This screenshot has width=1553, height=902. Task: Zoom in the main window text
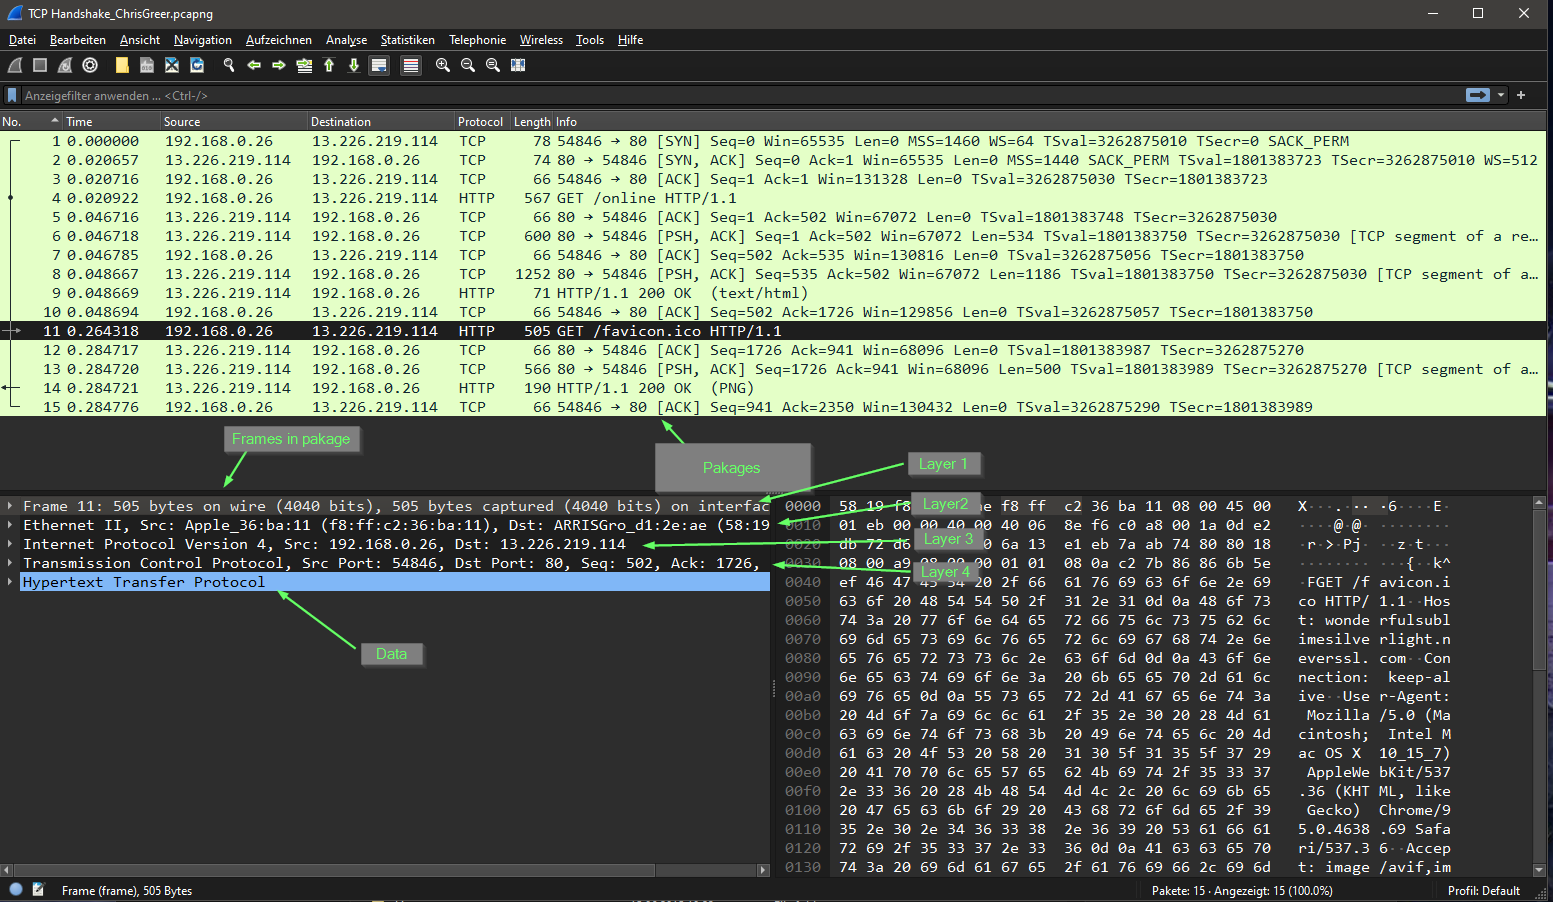(443, 65)
